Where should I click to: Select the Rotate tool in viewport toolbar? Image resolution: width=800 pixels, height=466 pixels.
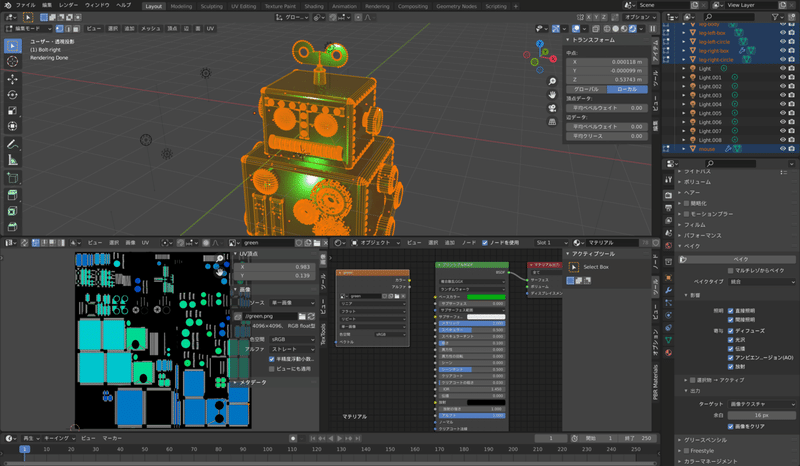click(x=13, y=95)
